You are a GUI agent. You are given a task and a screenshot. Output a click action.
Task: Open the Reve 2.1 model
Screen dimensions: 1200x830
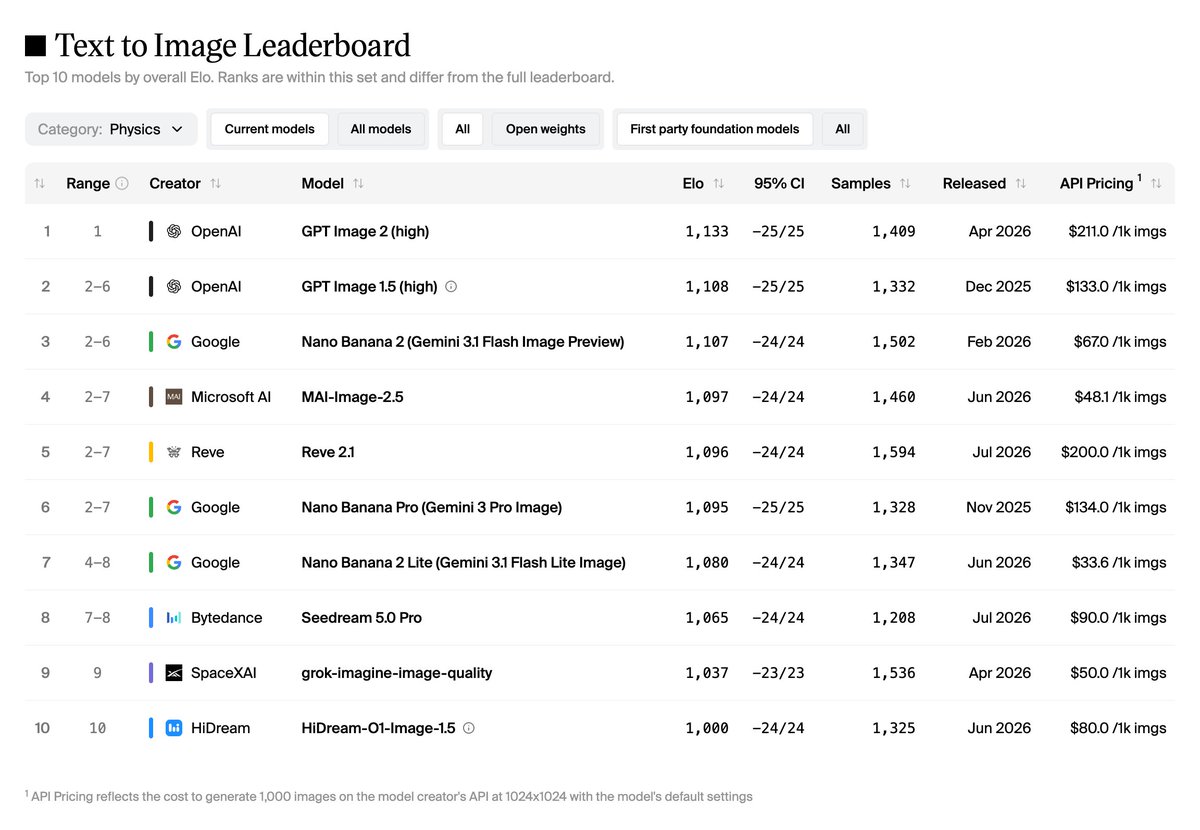[327, 452]
